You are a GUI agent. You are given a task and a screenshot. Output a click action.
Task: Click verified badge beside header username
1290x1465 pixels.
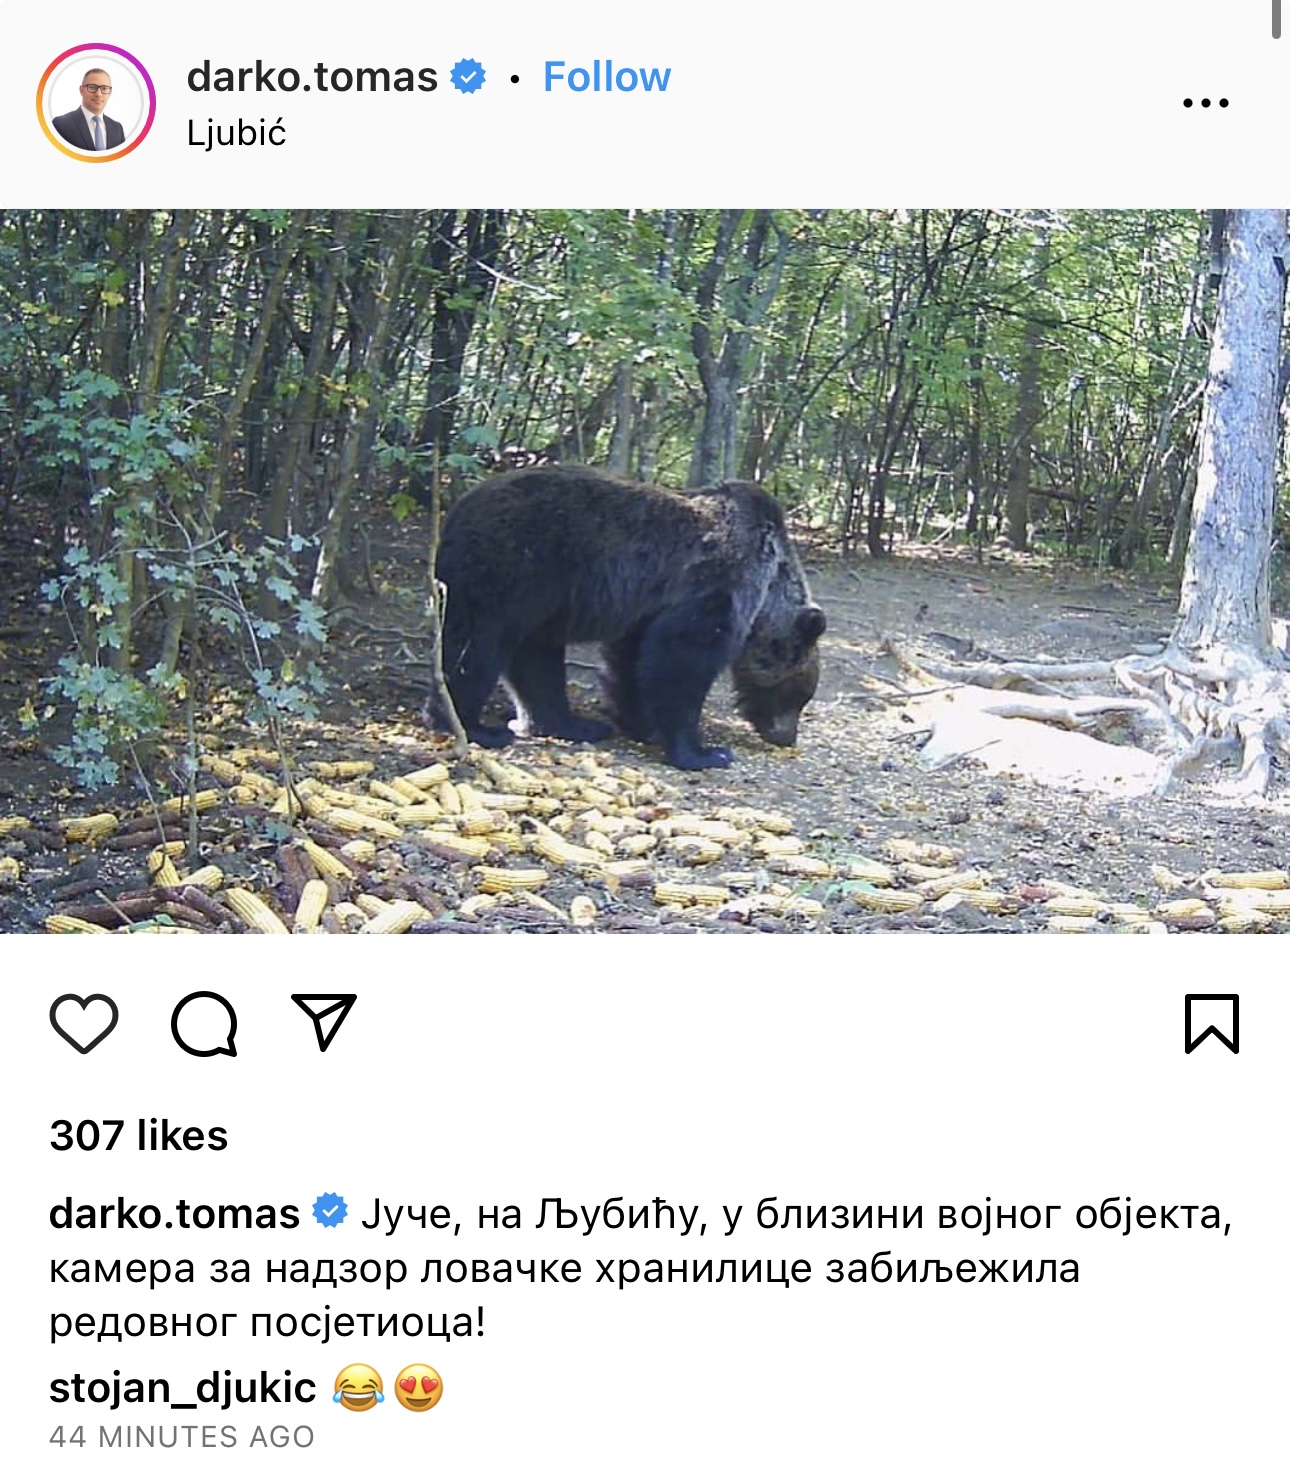[x=468, y=77]
